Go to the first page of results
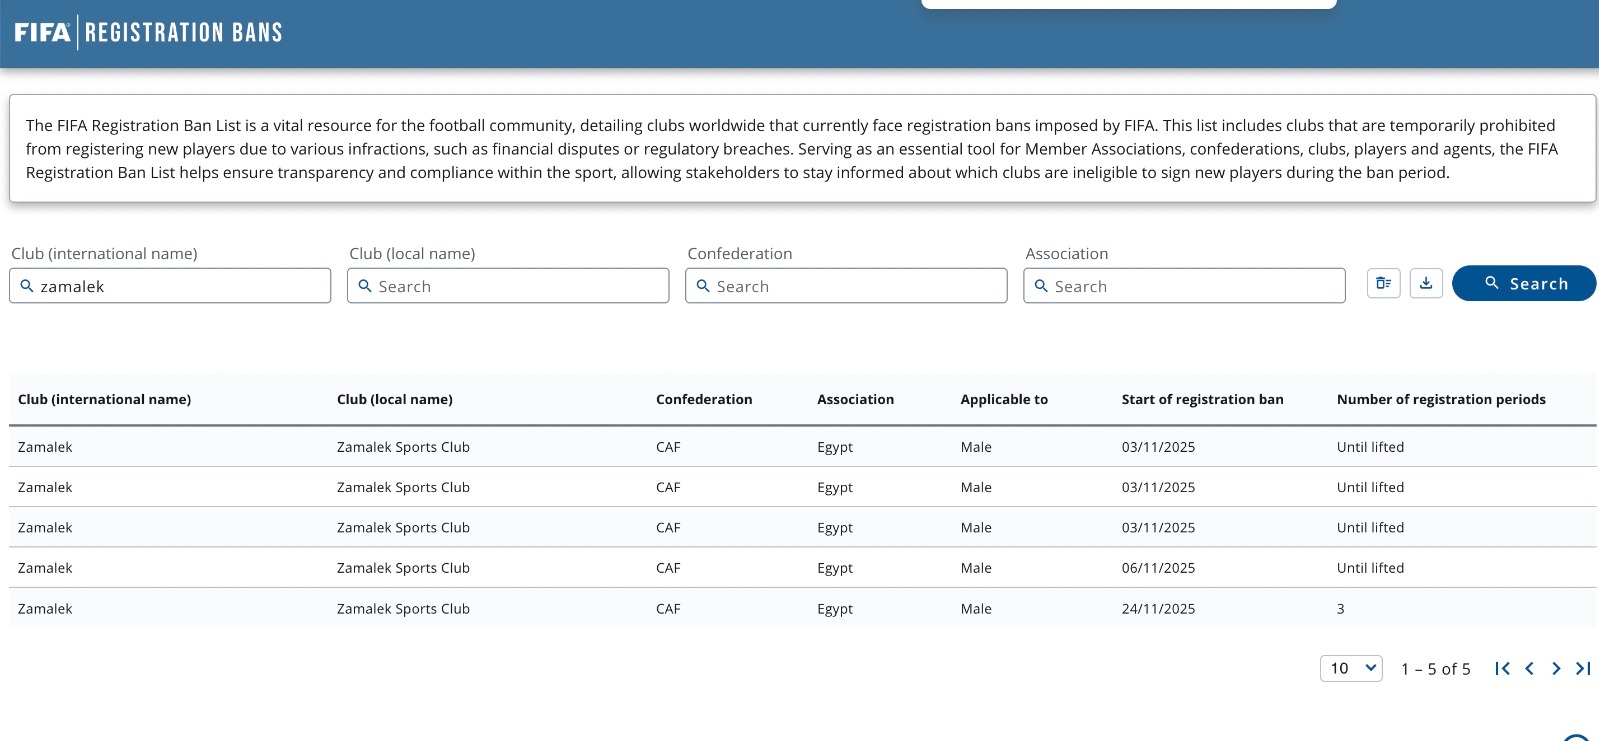The image size is (1599, 741). coord(1502,669)
